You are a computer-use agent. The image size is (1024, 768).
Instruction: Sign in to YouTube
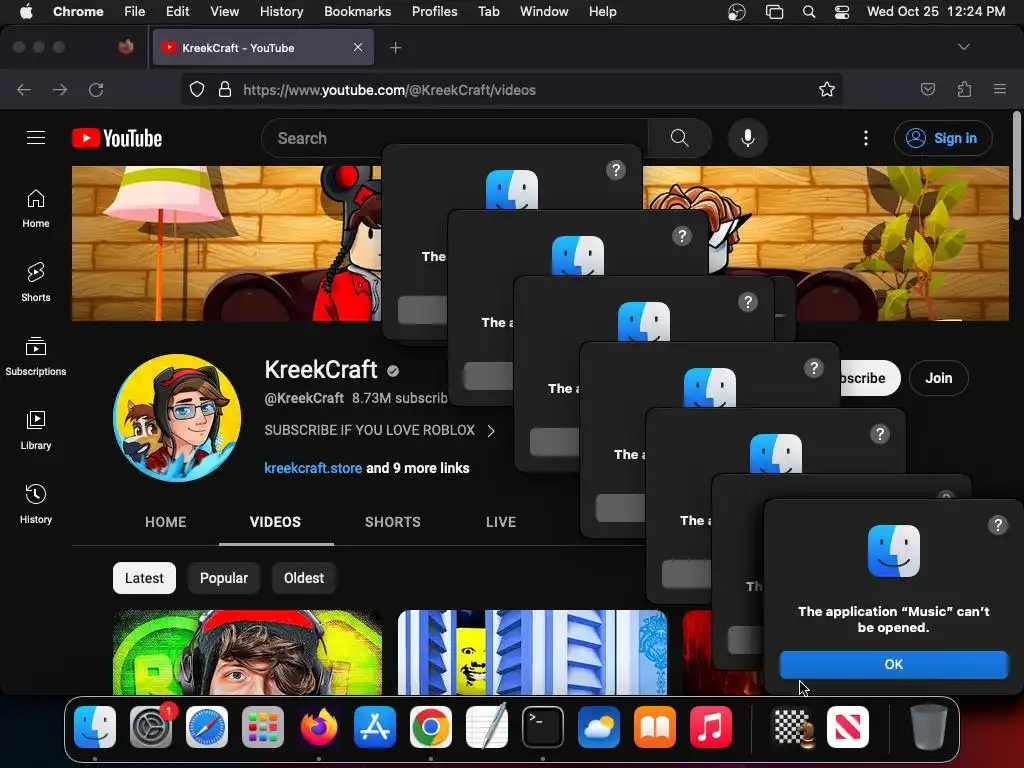tap(943, 138)
